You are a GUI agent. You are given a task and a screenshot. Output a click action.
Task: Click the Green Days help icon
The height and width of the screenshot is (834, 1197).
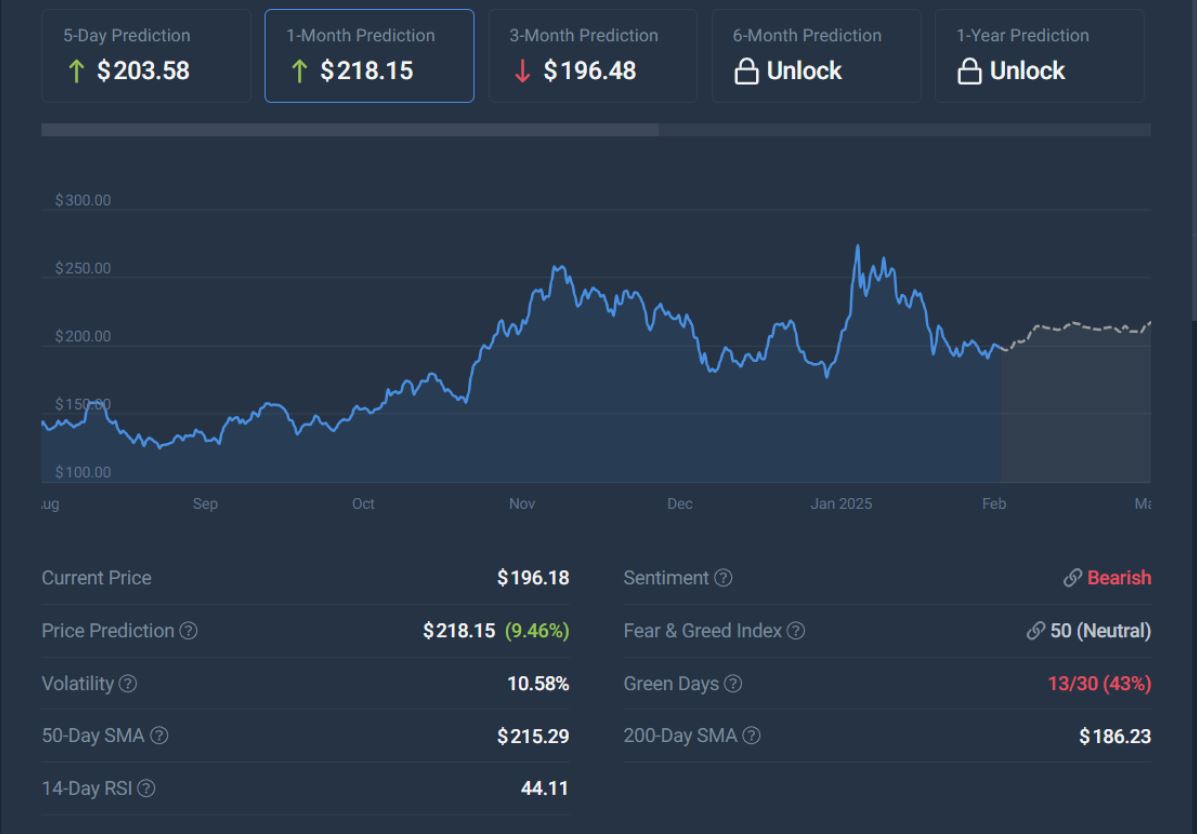[x=733, y=684]
